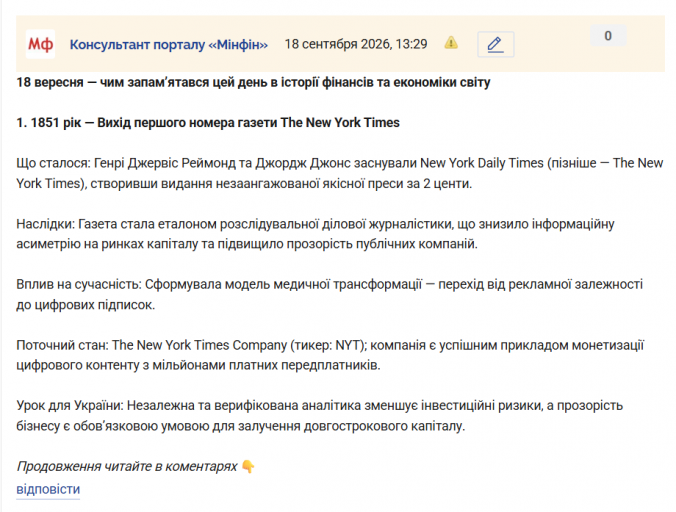Click the відповісти reply link
This screenshot has width=676, height=512.
tap(48, 489)
